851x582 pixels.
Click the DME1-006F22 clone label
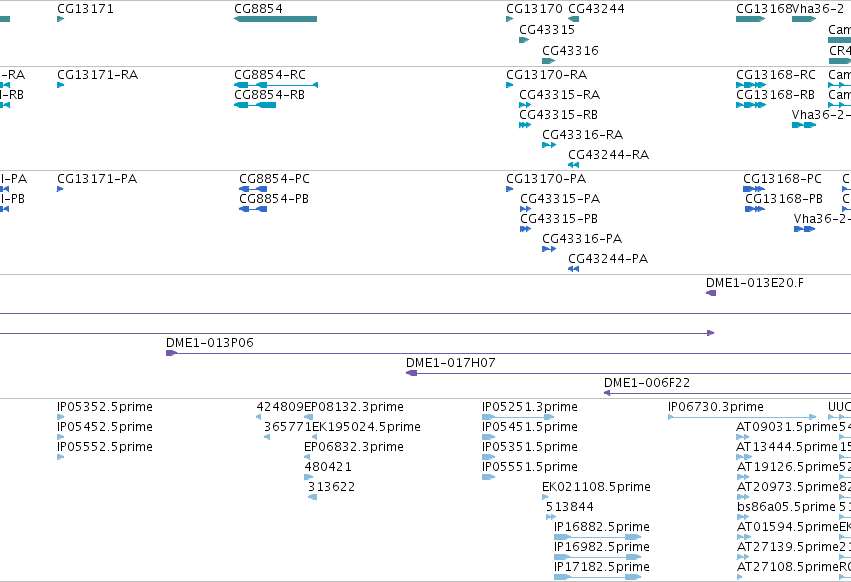(647, 383)
